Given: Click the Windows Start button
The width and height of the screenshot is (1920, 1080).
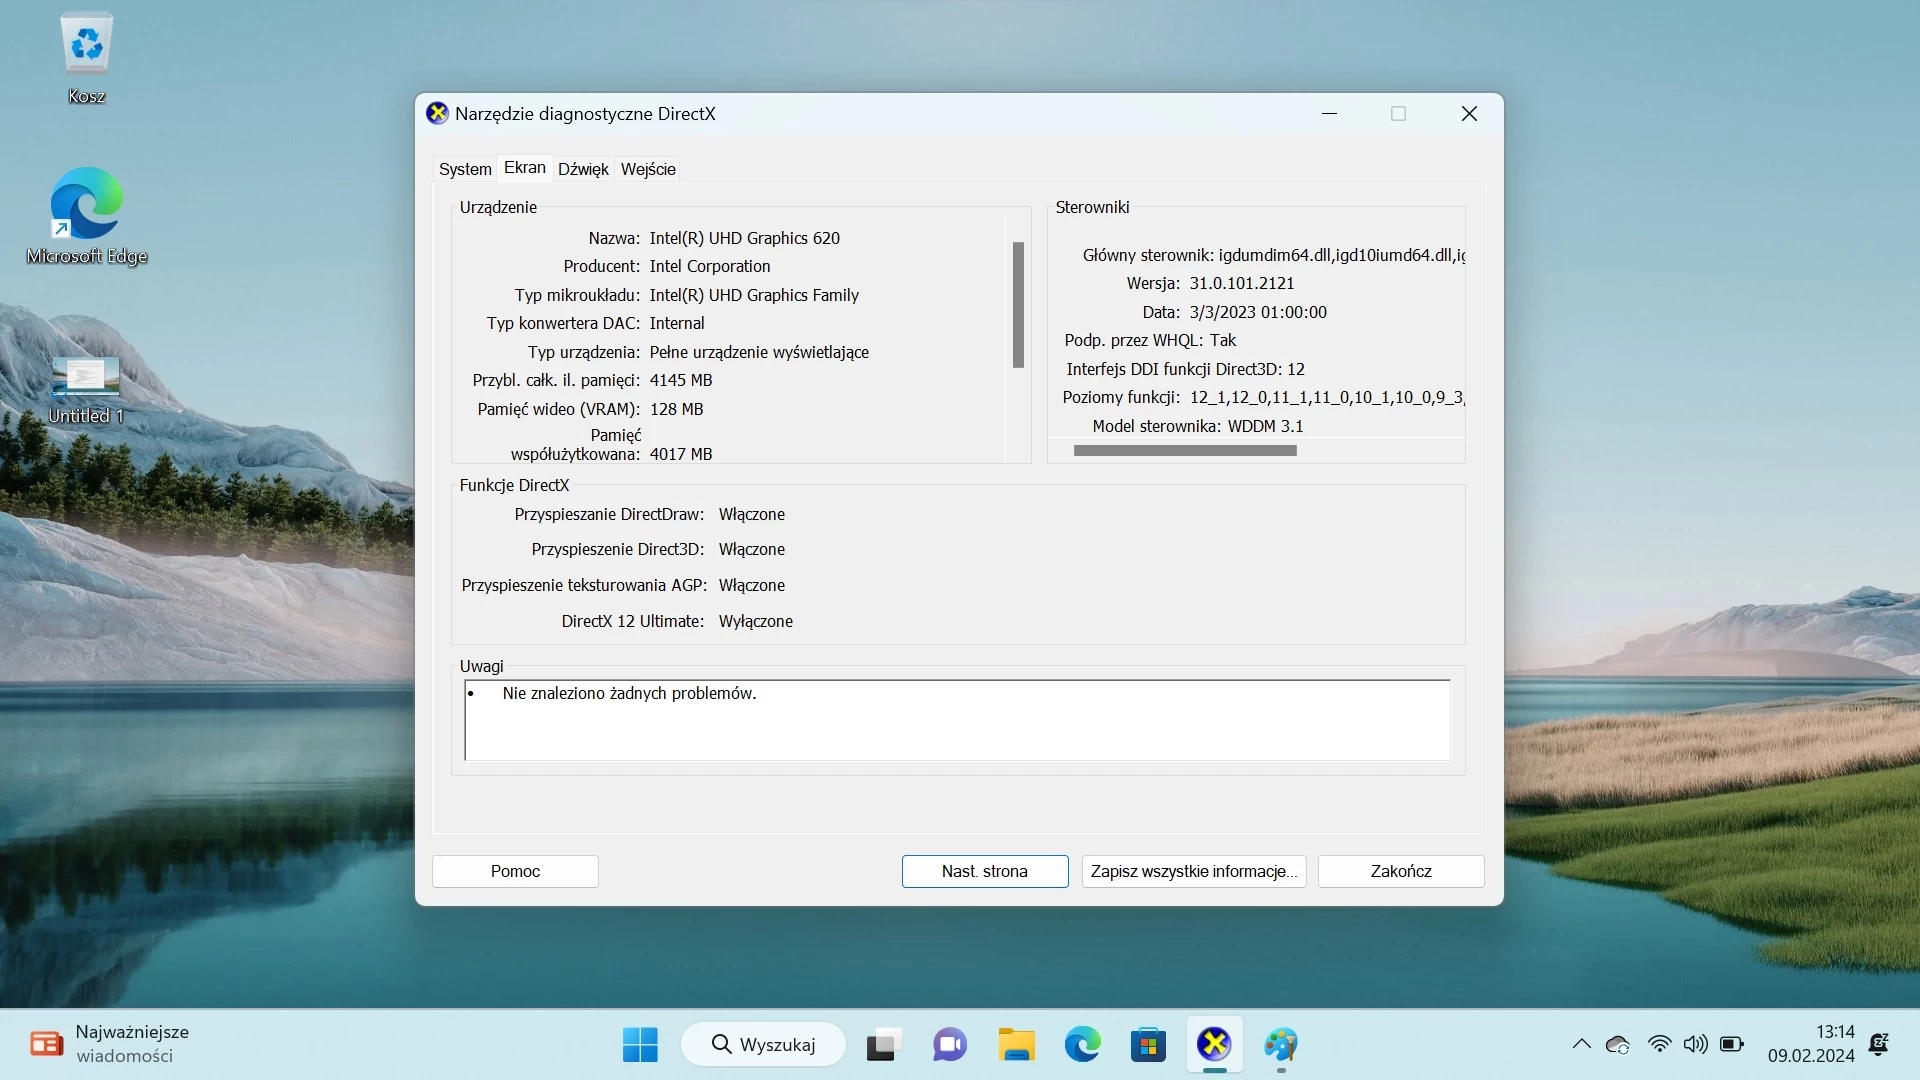Looking at the screenshot, I should pos(640,1045).
